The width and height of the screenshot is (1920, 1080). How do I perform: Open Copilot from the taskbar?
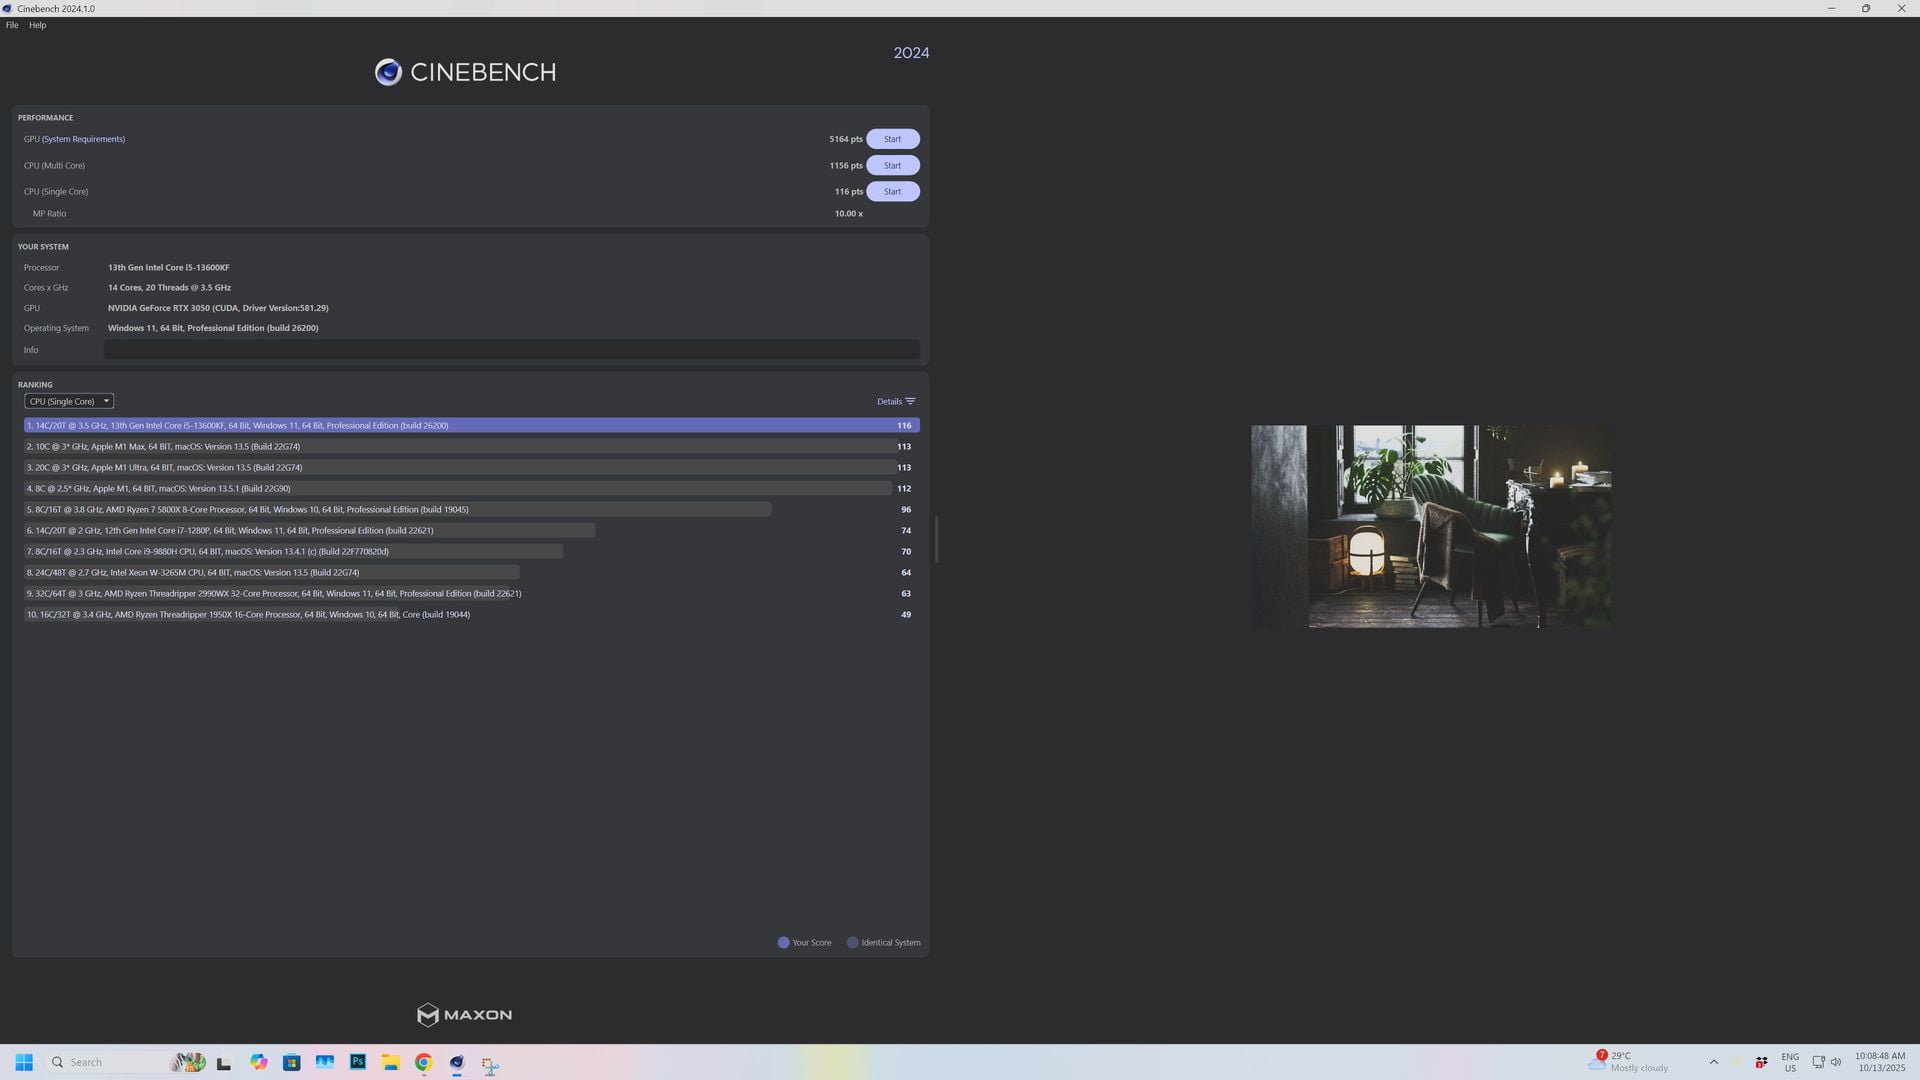[259, 1062]
